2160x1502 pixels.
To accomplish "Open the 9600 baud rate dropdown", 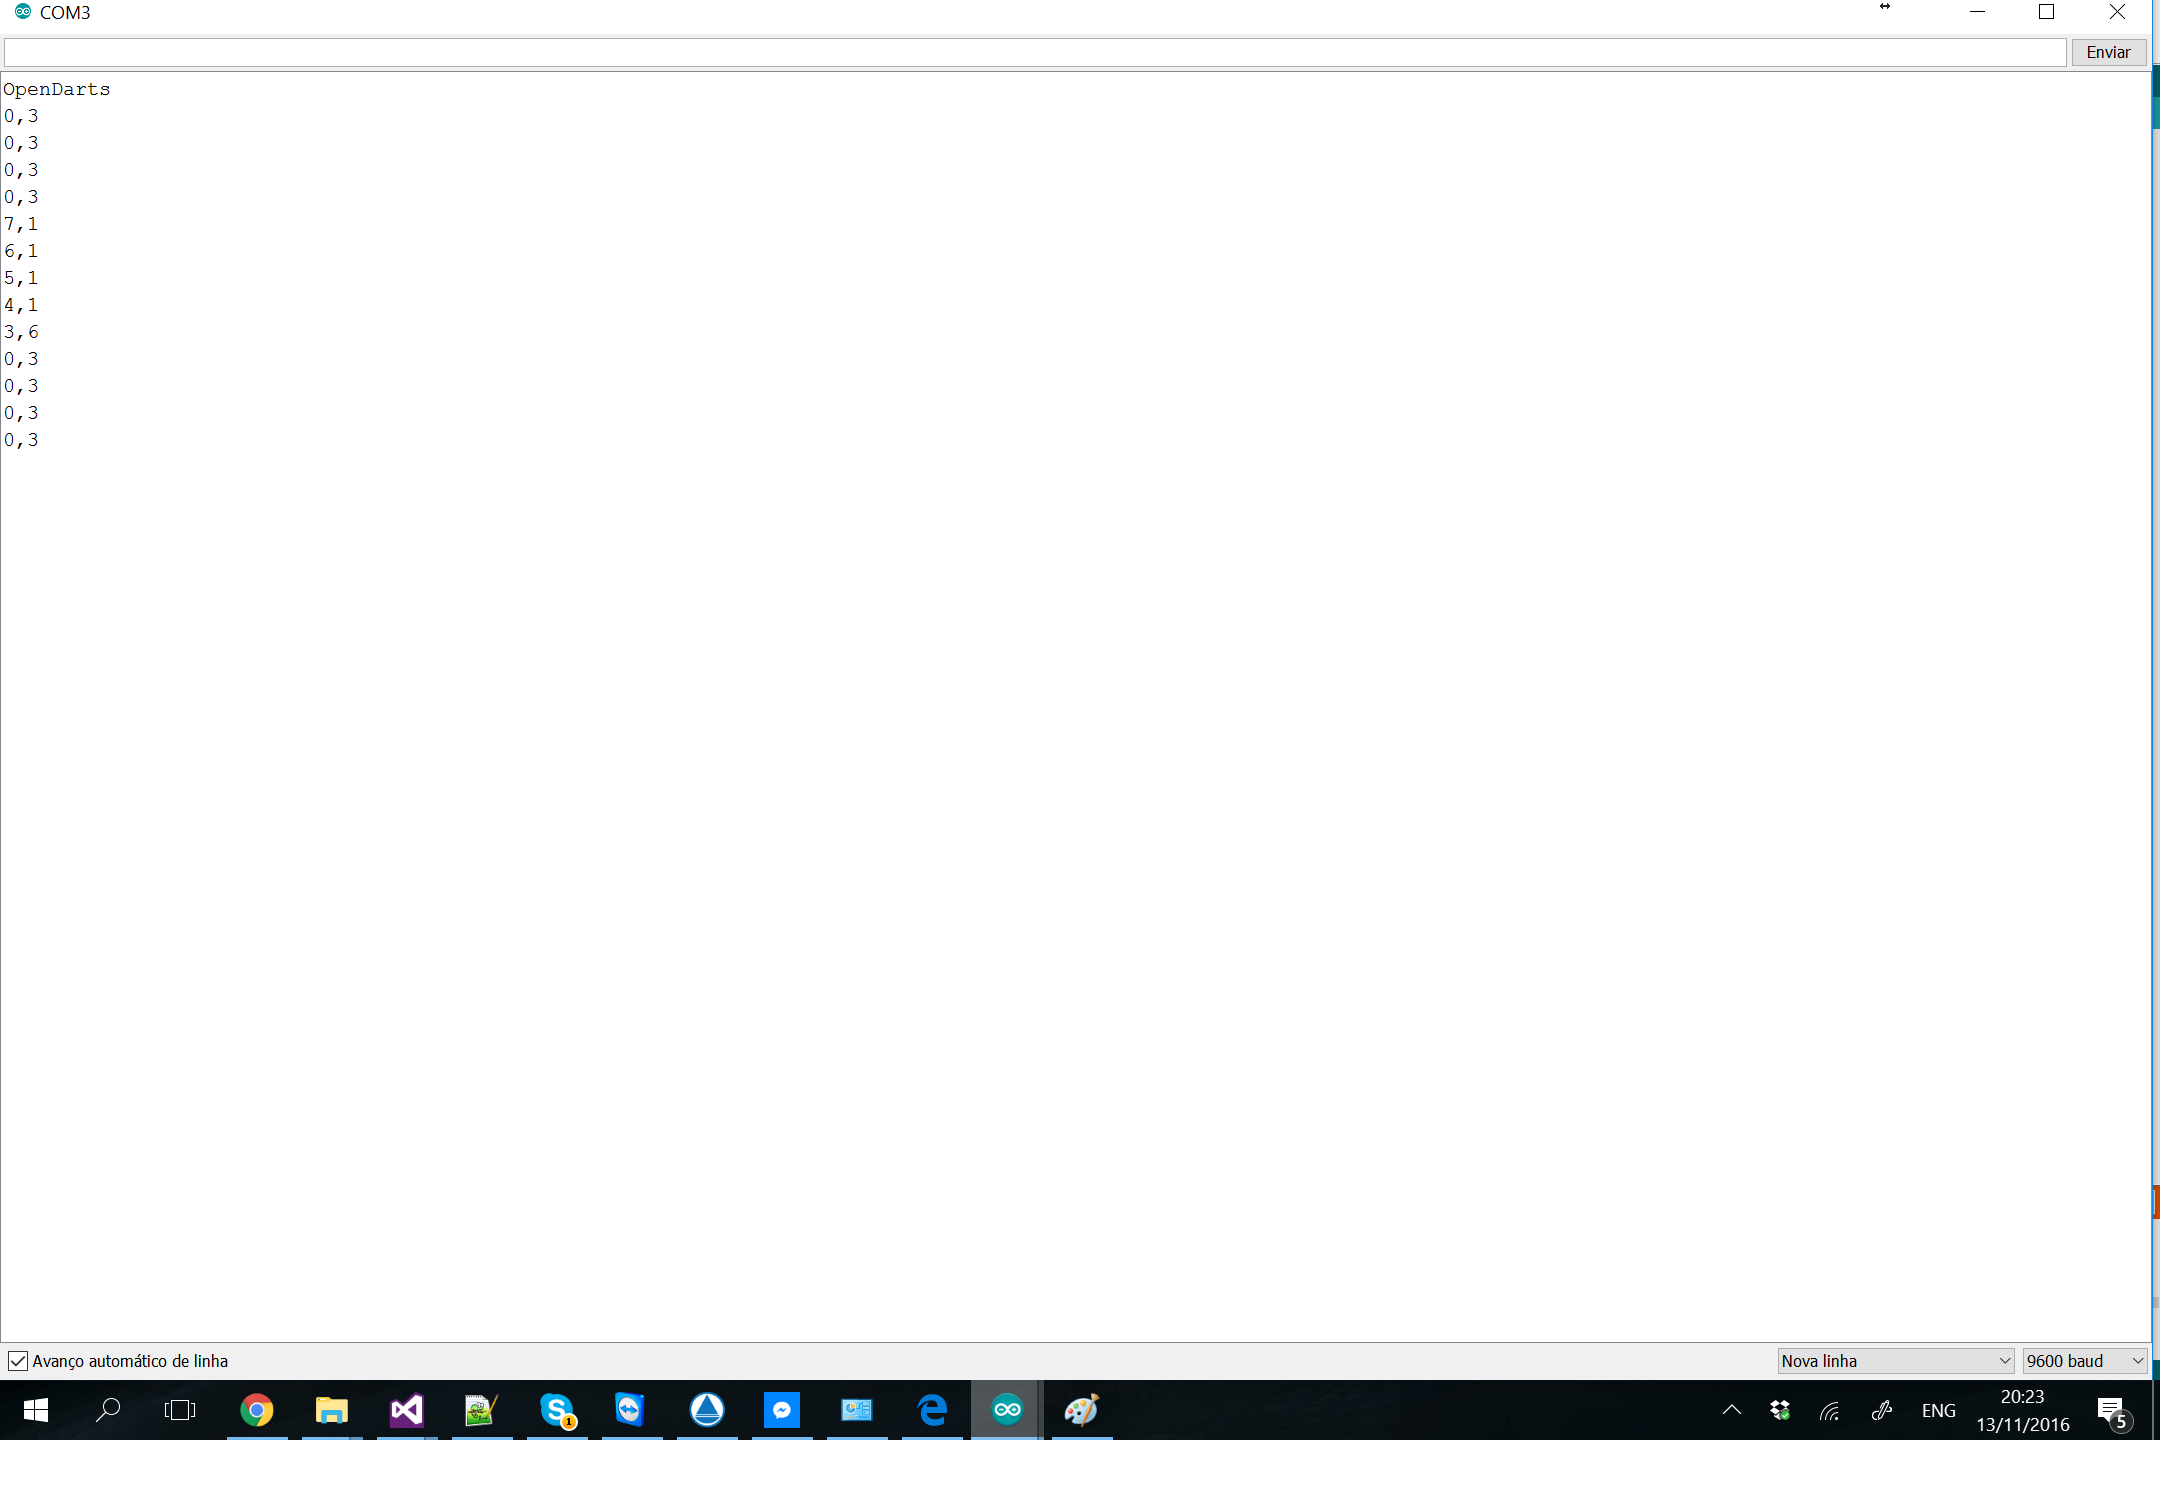I will point(2085,1361).
